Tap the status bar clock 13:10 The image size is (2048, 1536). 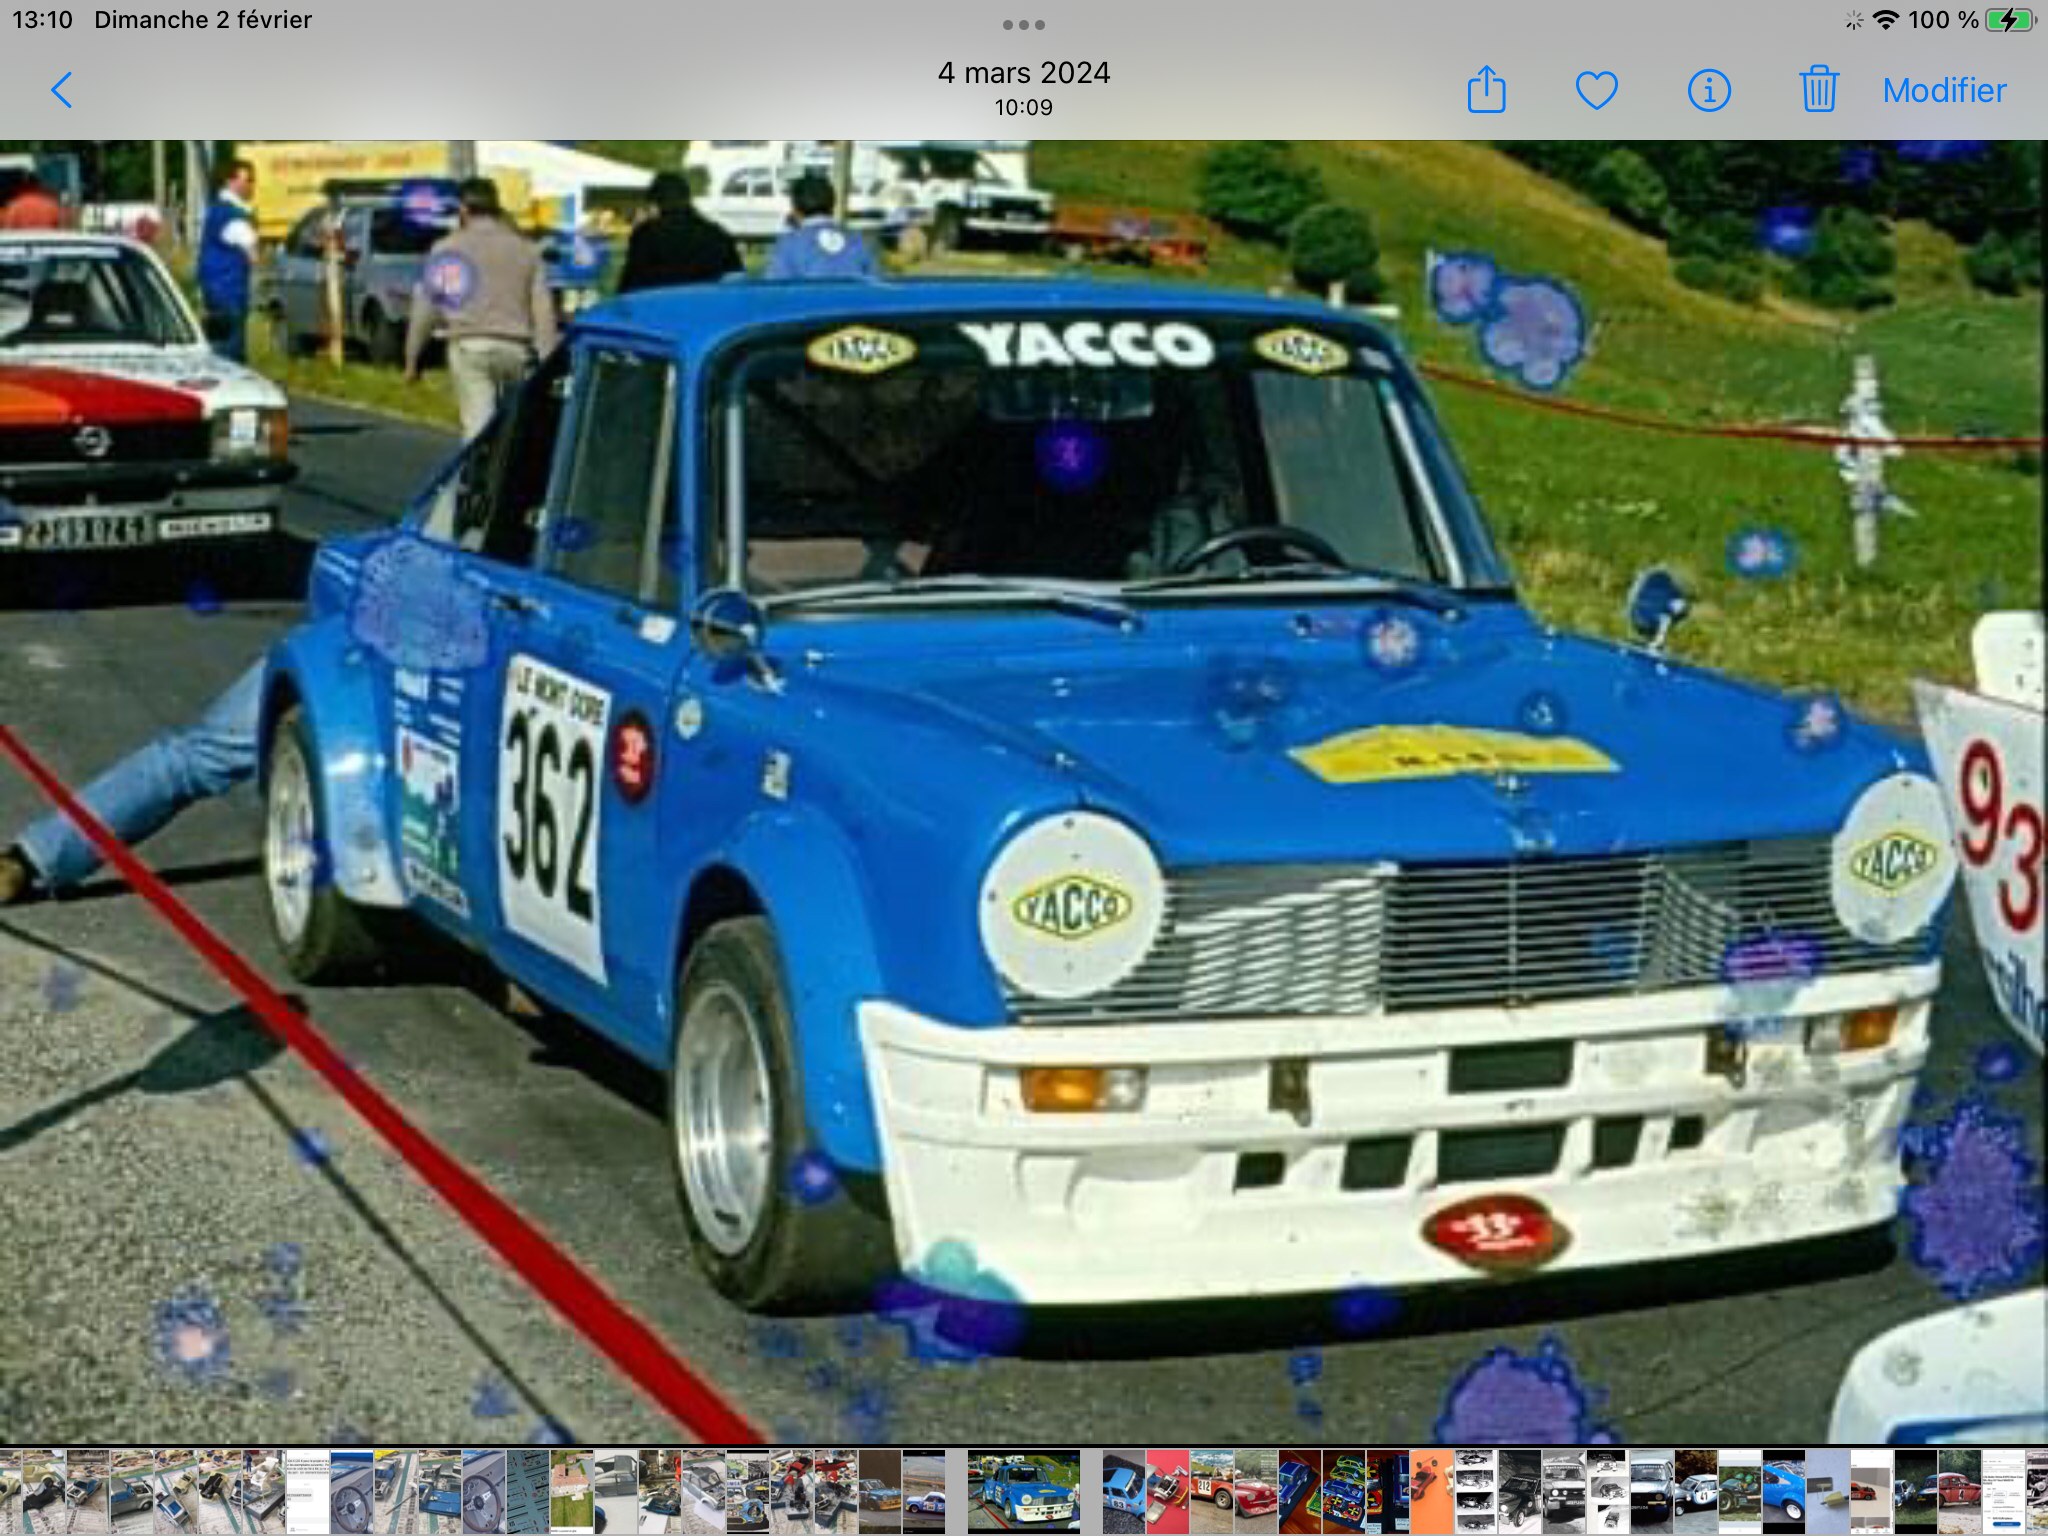(43, 20)
